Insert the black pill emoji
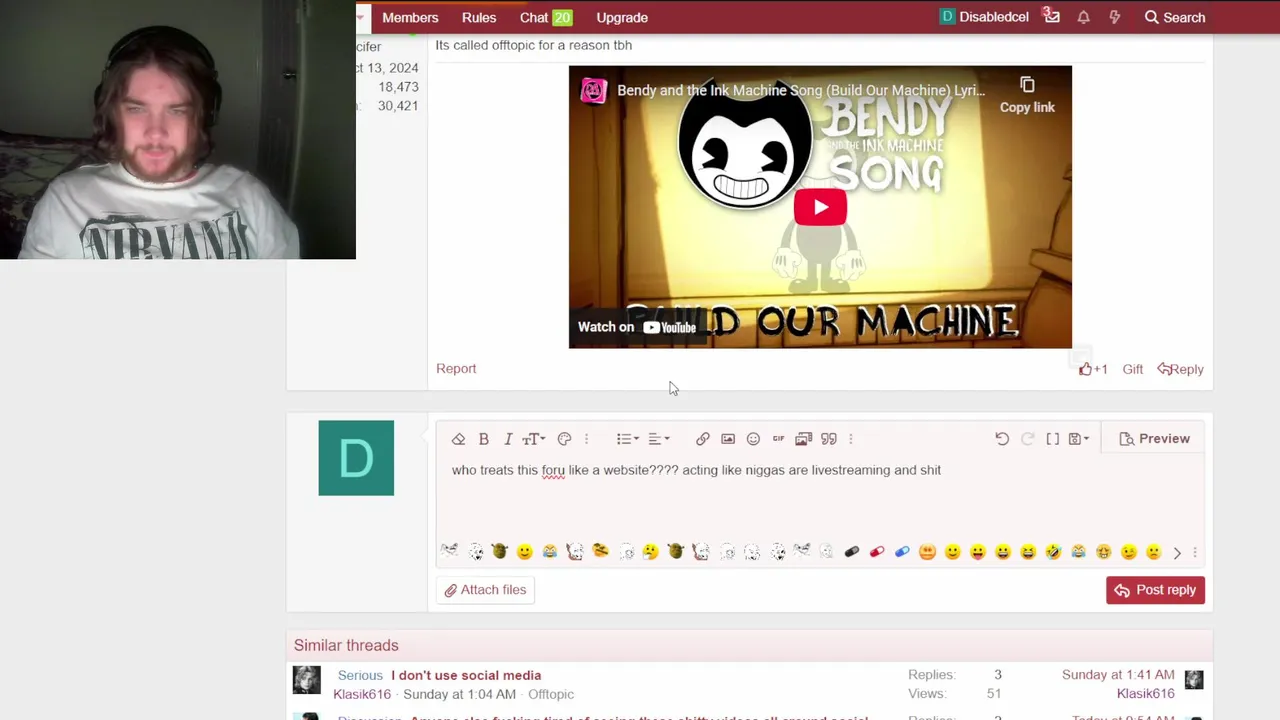 [852, 552]
